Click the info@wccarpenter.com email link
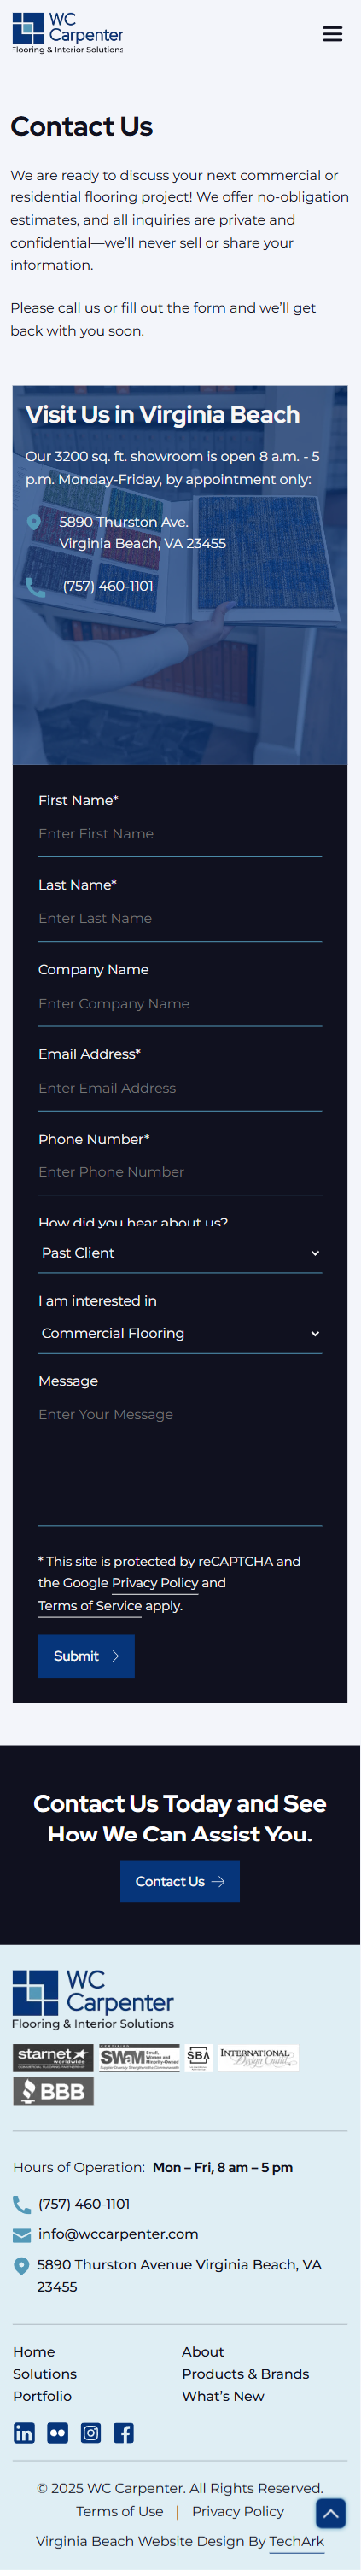Viewport: 361px width, 2576px height. [118, 2234]
